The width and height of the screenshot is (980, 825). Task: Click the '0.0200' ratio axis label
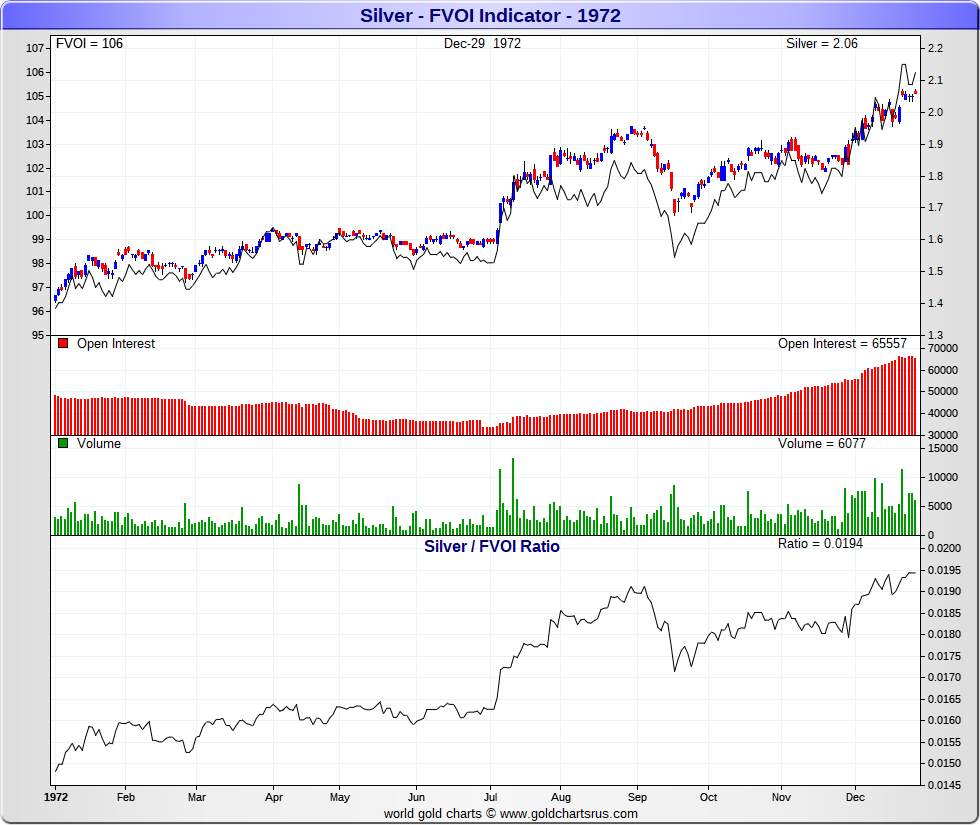[944, 549]
